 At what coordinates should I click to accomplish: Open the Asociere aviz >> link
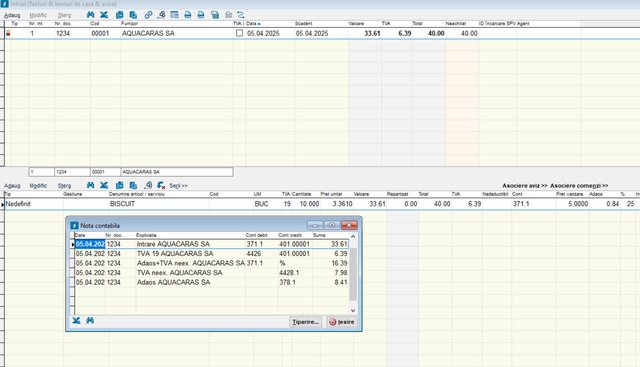(x=524, y=186)
